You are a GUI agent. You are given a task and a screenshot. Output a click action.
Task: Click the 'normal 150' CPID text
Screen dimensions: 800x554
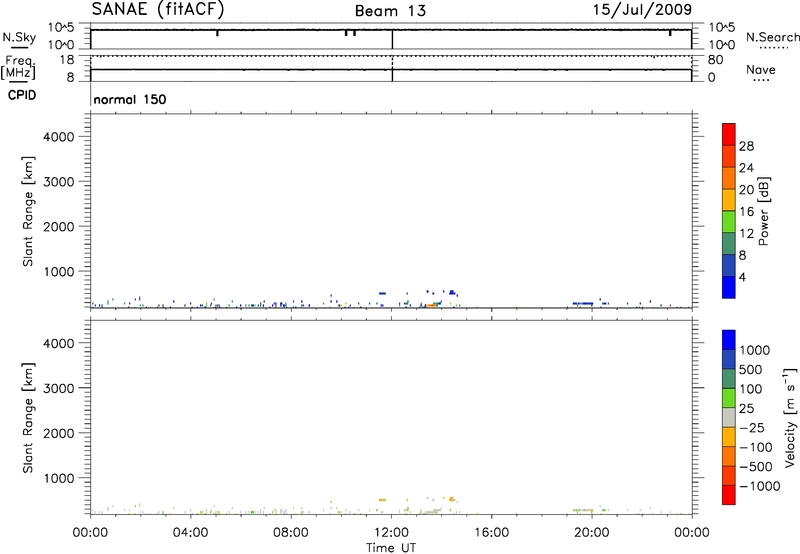tap(130, 99)
